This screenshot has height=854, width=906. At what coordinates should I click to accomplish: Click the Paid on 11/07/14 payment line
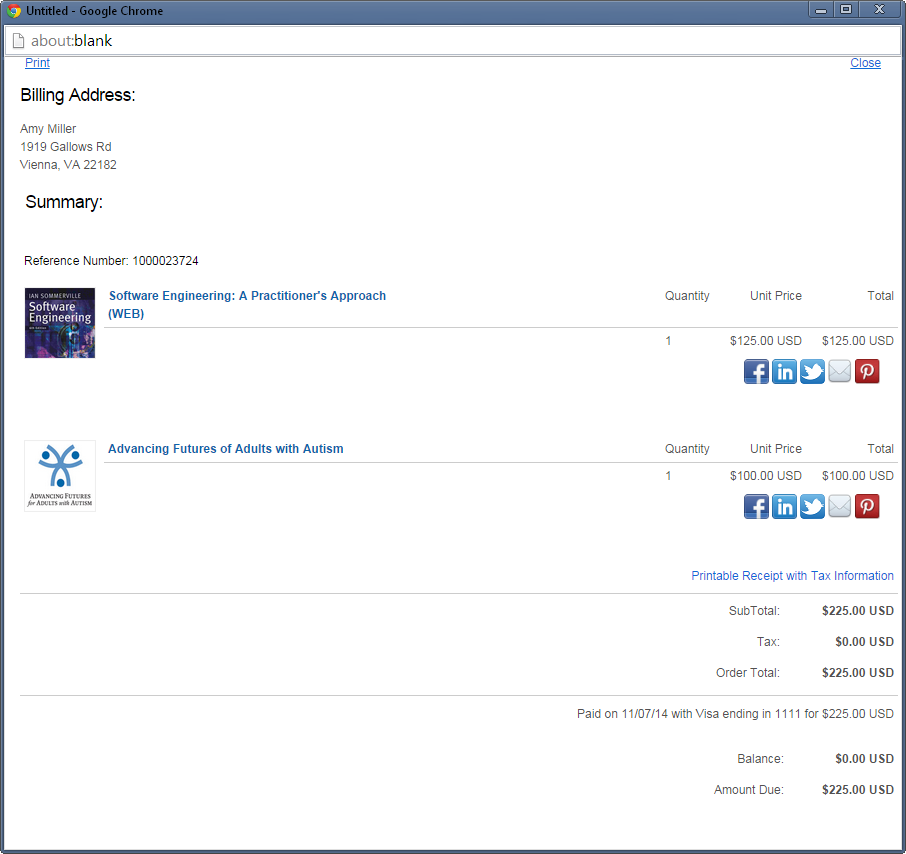click(735, 714)
